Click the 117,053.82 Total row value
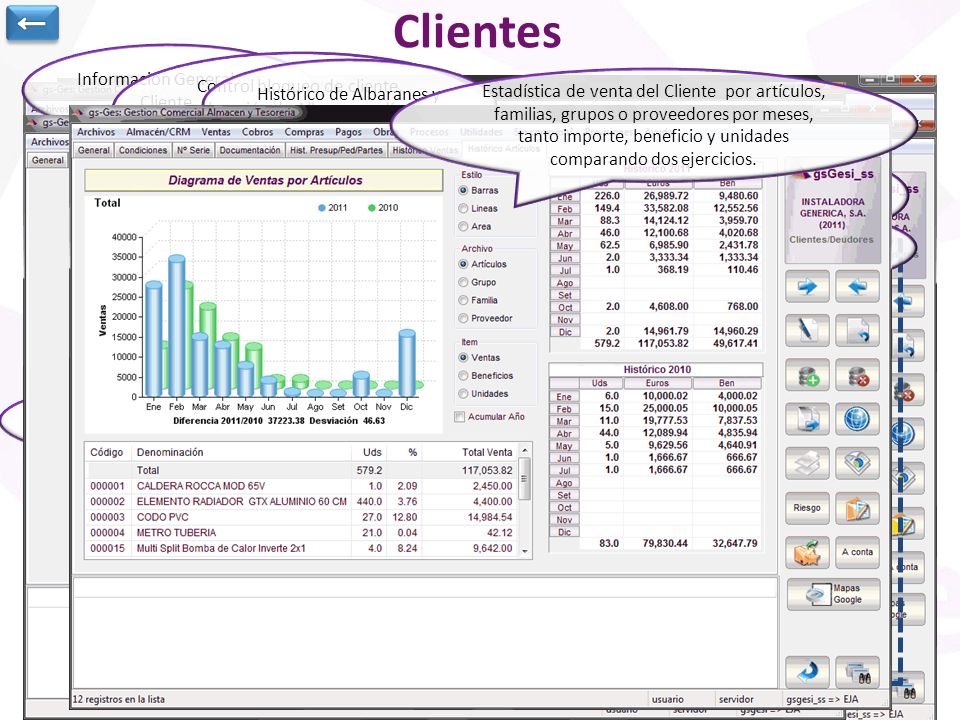 (487, 470)
